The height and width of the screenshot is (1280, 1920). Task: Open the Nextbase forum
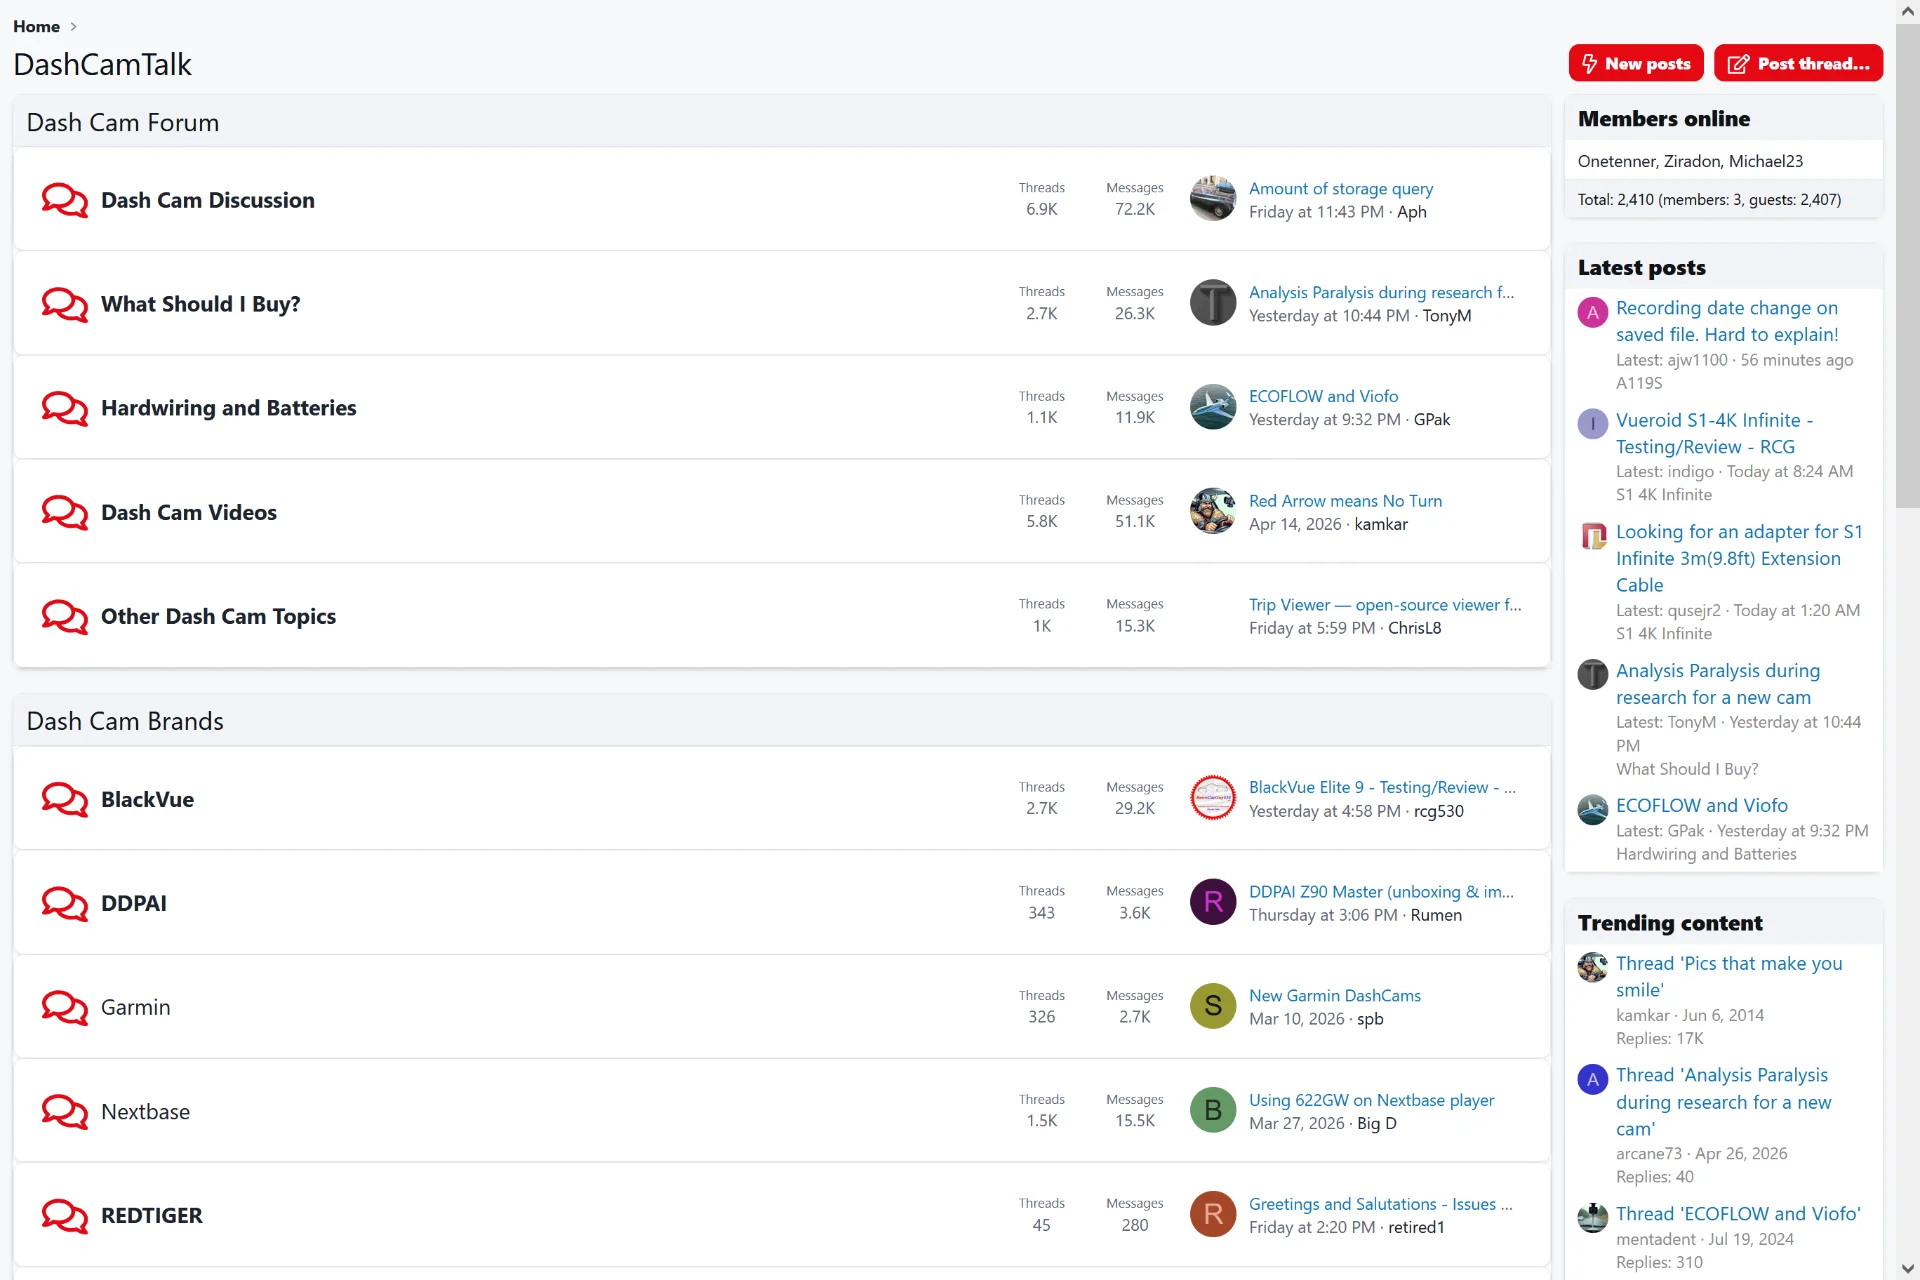point(146,1111)
